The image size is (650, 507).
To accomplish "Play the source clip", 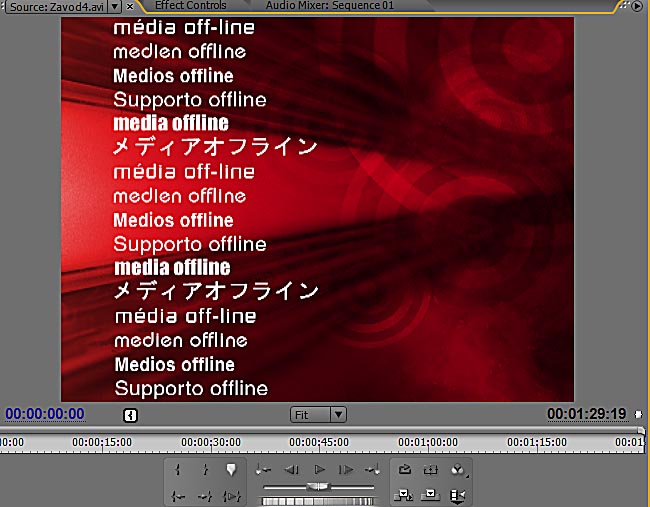I will 319,470.
